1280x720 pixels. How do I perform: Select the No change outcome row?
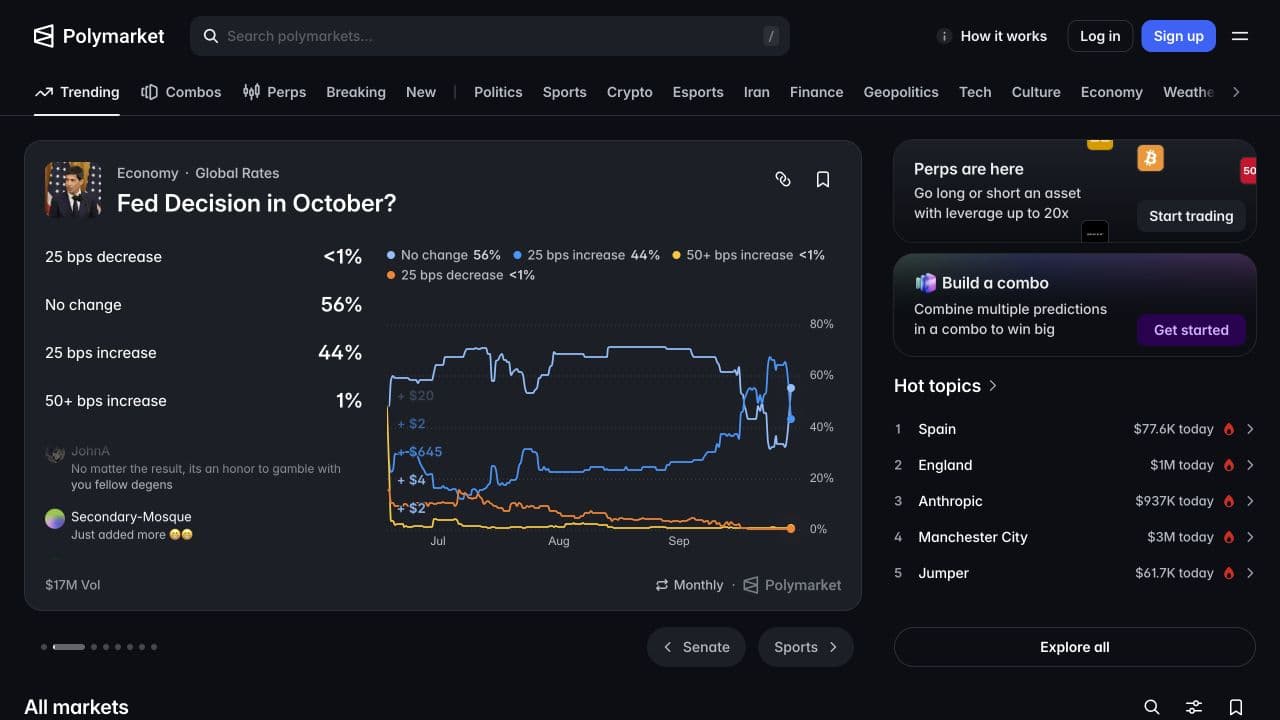pos(203,305)
